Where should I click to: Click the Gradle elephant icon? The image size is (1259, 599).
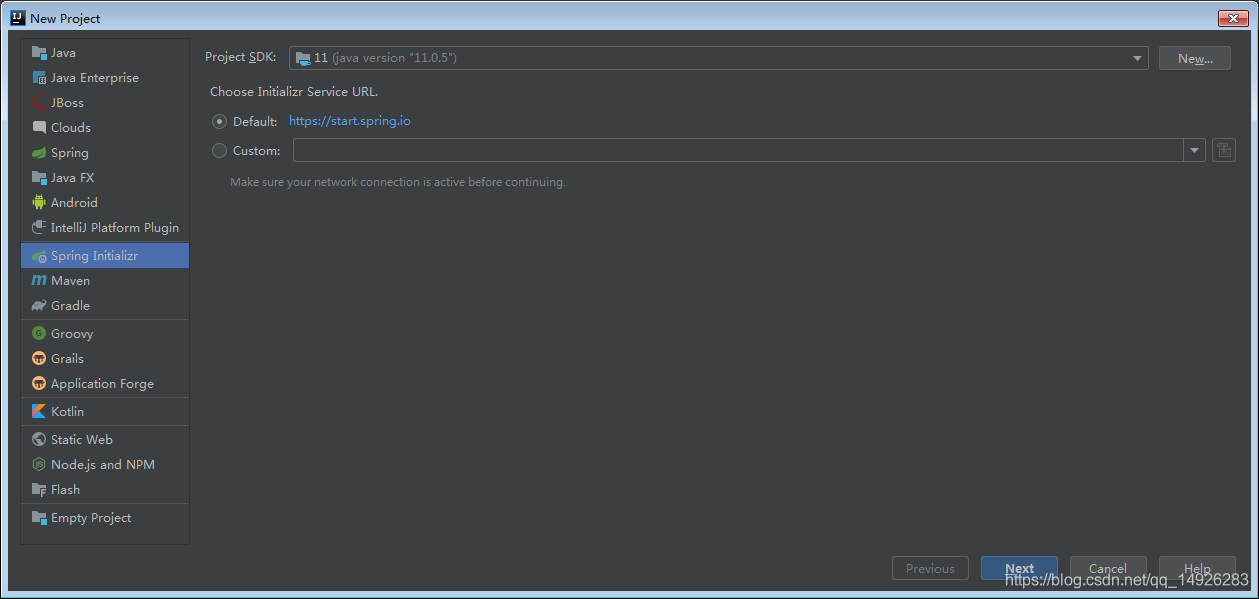click(x=39, y=306)
